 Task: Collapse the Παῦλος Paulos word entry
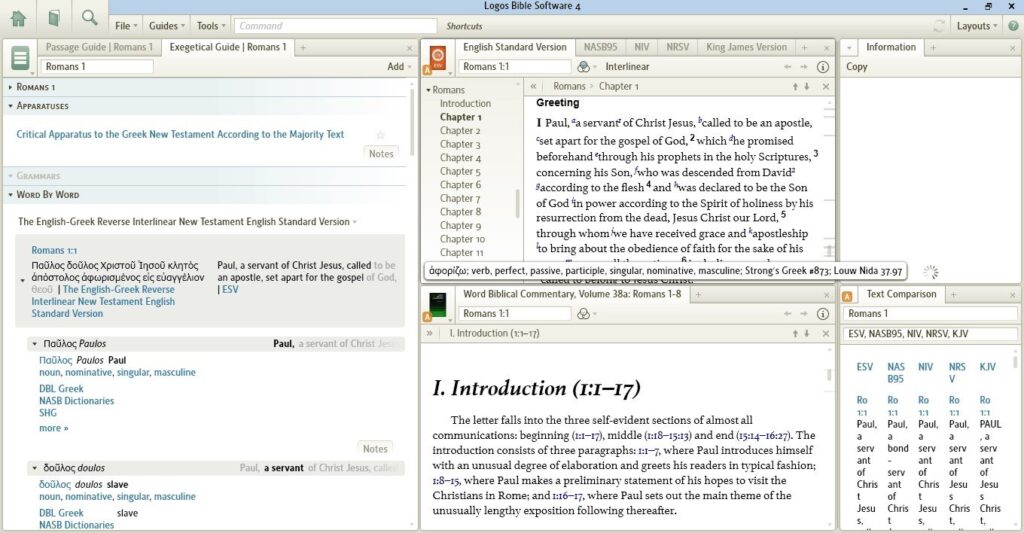pyautogui.click(x=34, y=344)
